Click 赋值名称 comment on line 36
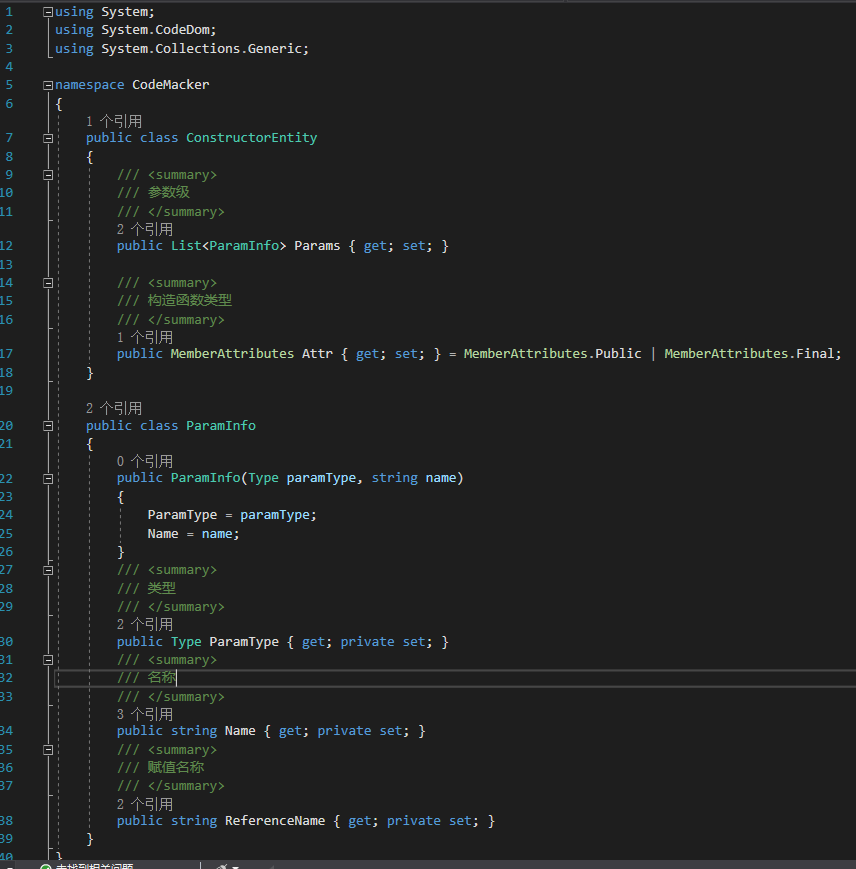Screen dimensions: 856x869 tap(176, 768)
